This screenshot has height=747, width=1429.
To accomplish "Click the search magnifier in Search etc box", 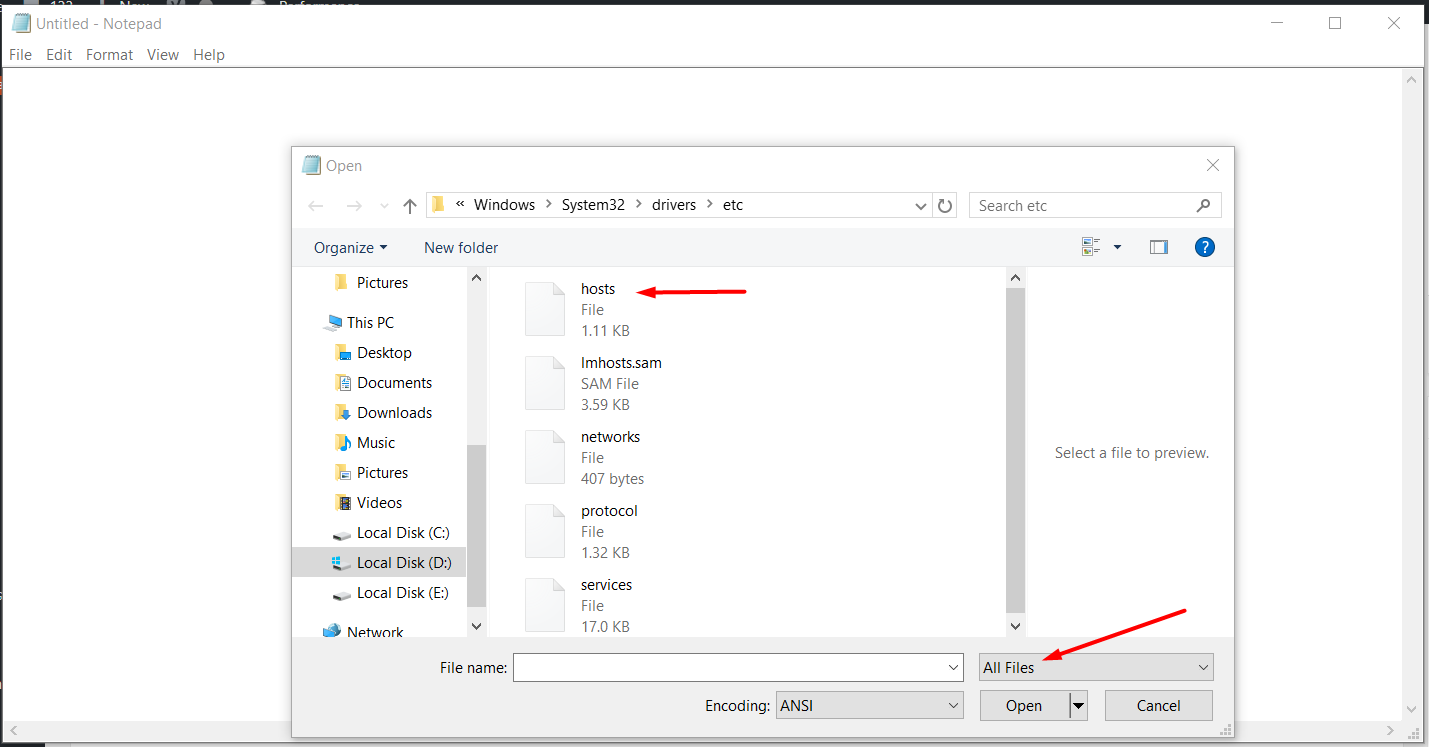I will [1203, 204].
